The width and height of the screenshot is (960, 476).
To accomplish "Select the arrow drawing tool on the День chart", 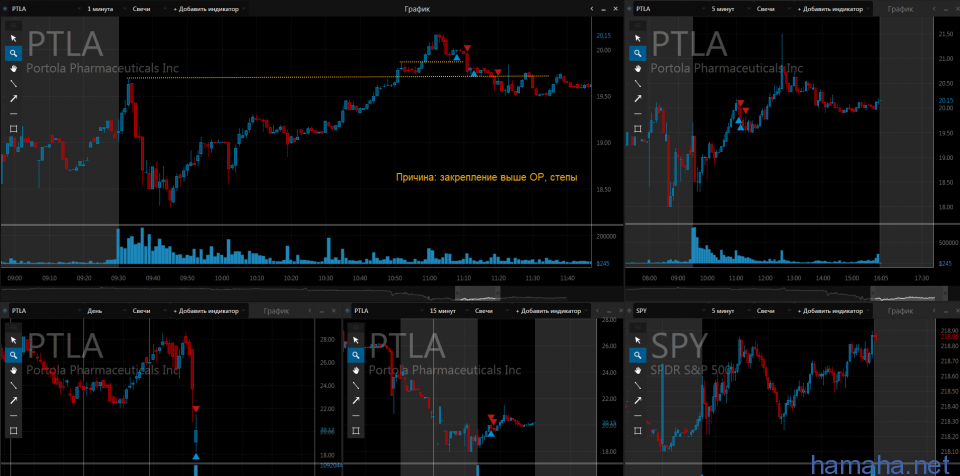I will tap(13, 400).
